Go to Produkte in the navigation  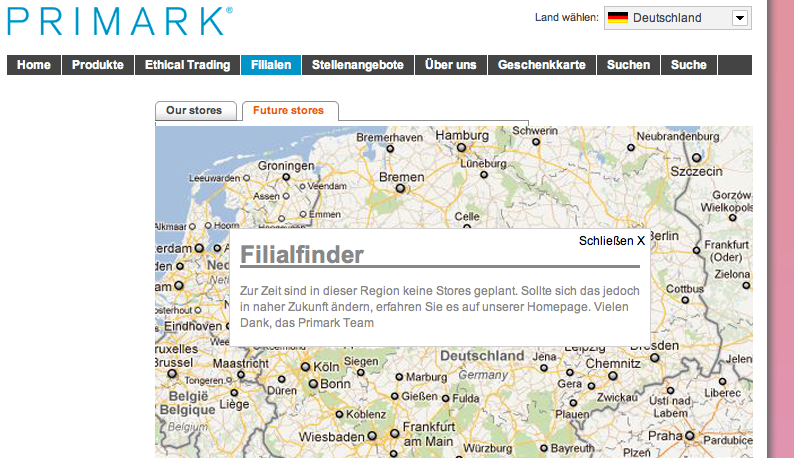coord(98,65)
